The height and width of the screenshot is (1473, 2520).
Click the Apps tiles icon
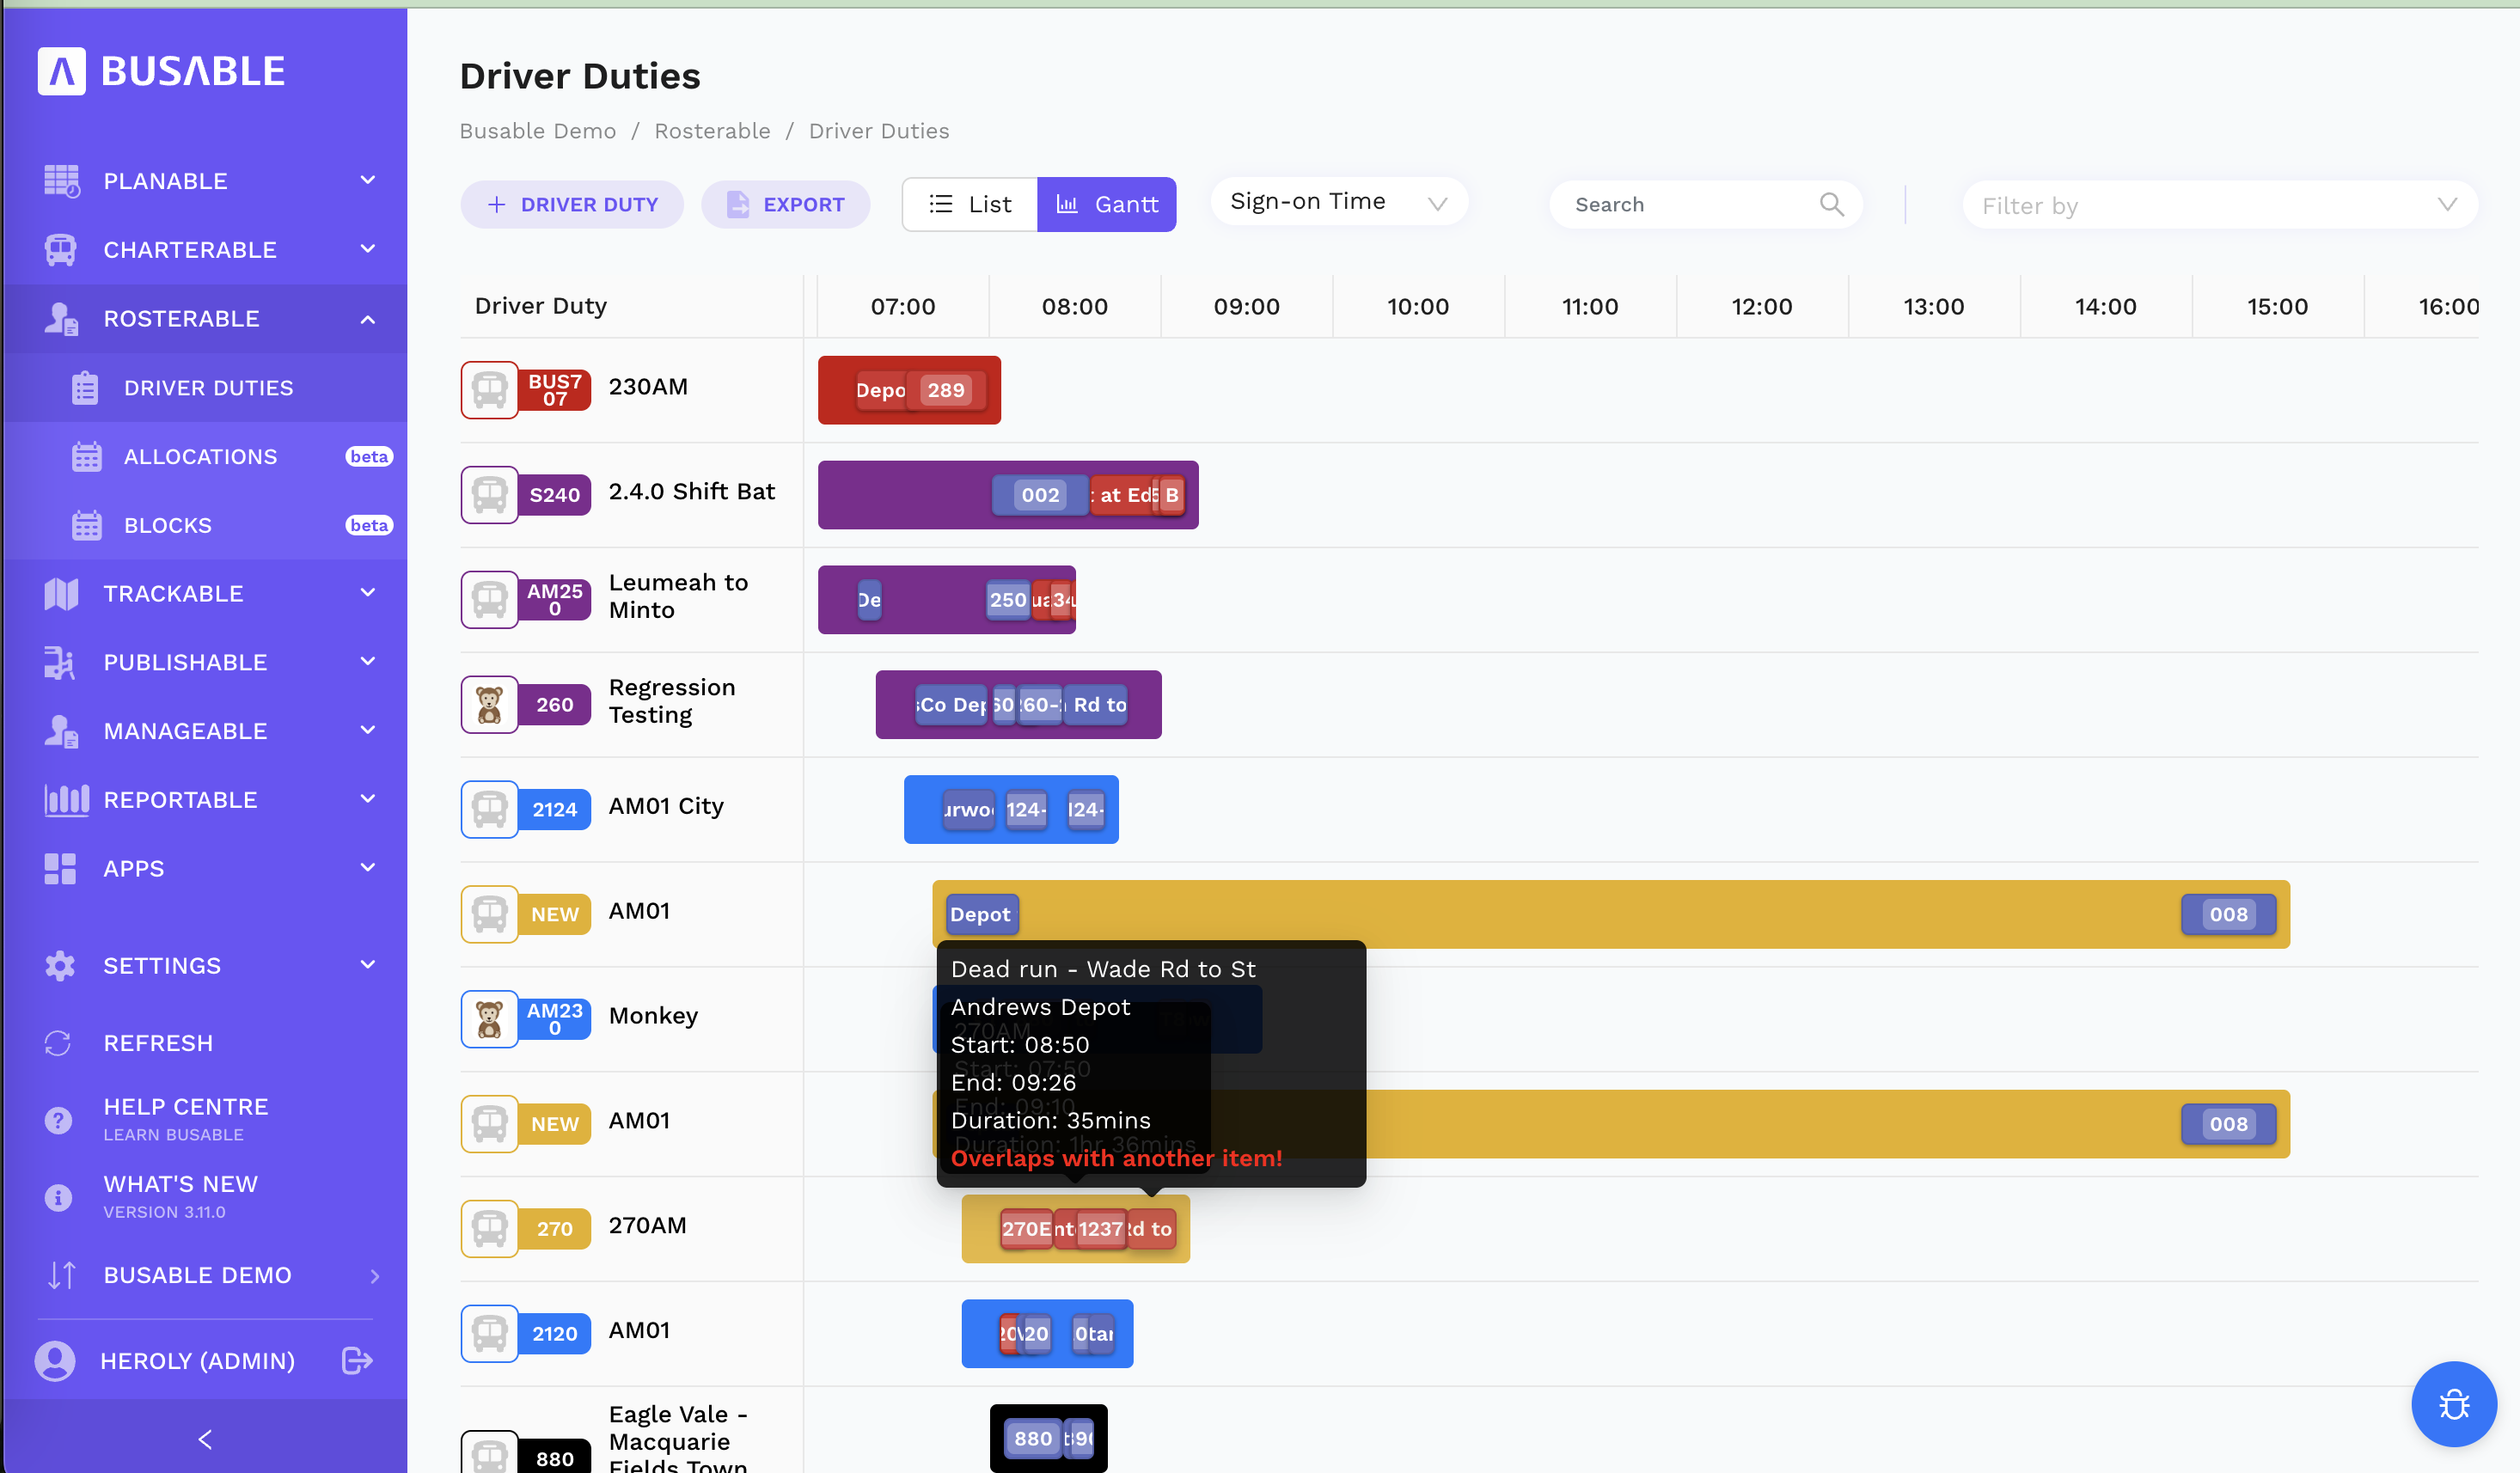[60, 869]
